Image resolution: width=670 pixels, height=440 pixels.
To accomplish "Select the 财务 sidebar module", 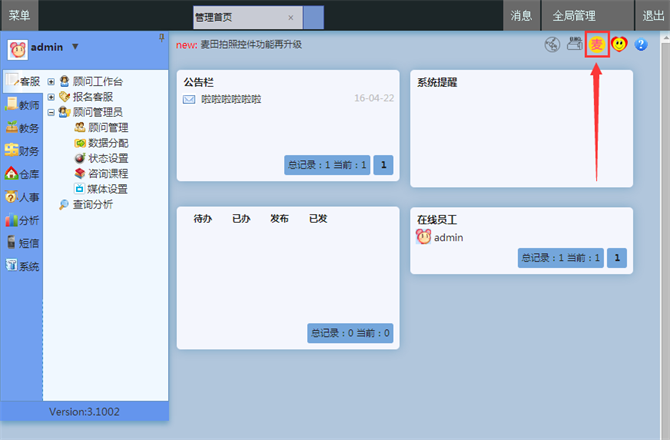I will pos(23,151).
